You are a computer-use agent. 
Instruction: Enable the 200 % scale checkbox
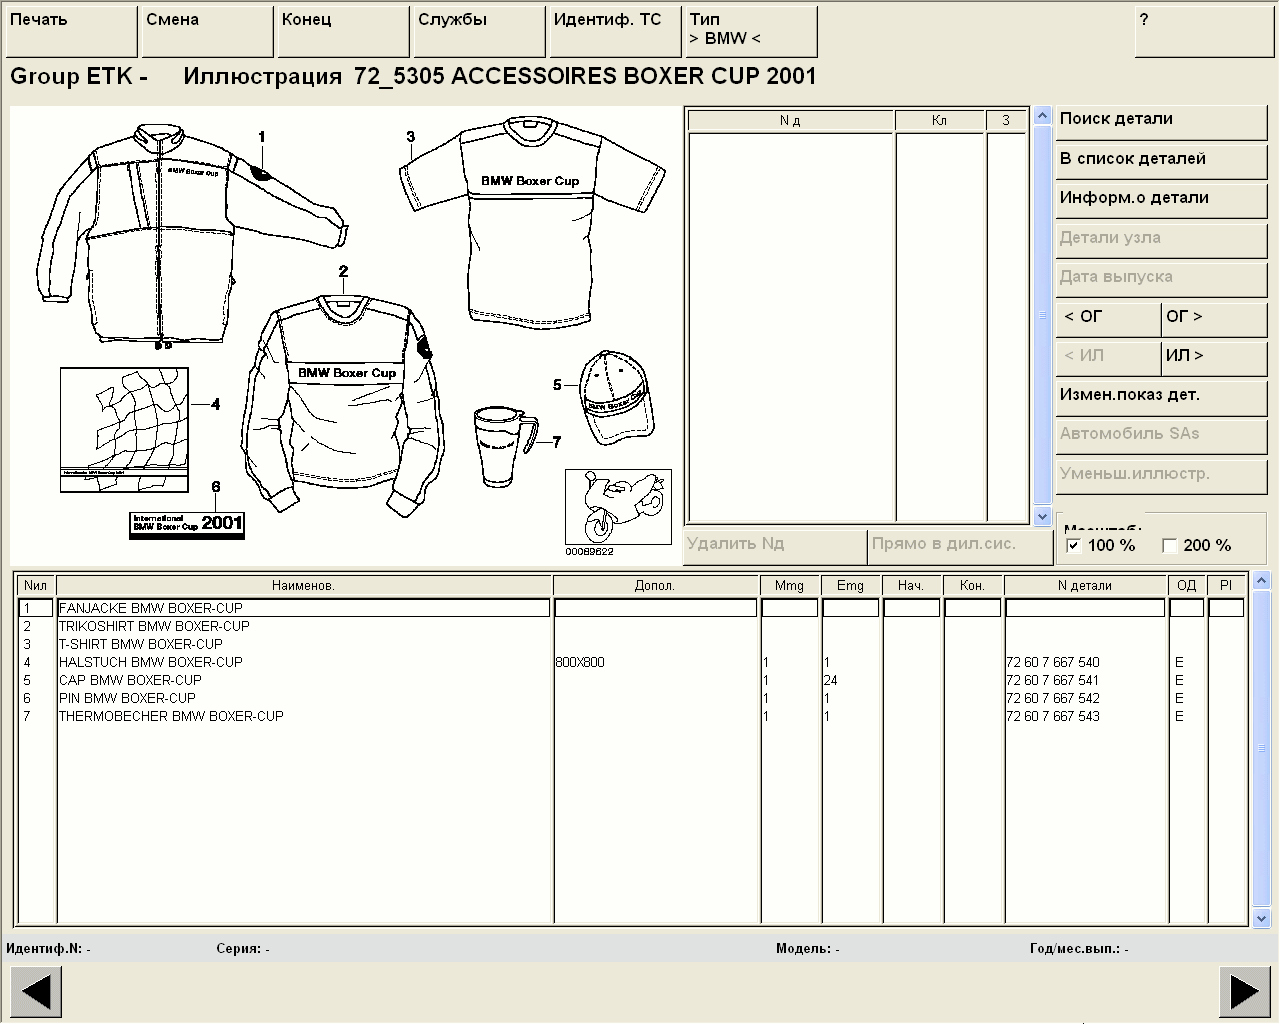click(1169, 546)
